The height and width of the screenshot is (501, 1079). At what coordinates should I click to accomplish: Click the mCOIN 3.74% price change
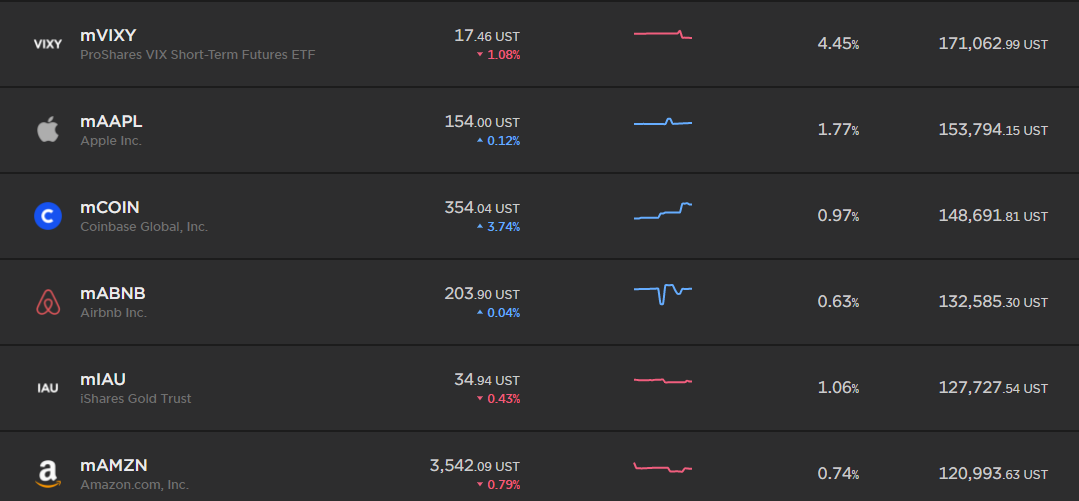coord(500,227)
